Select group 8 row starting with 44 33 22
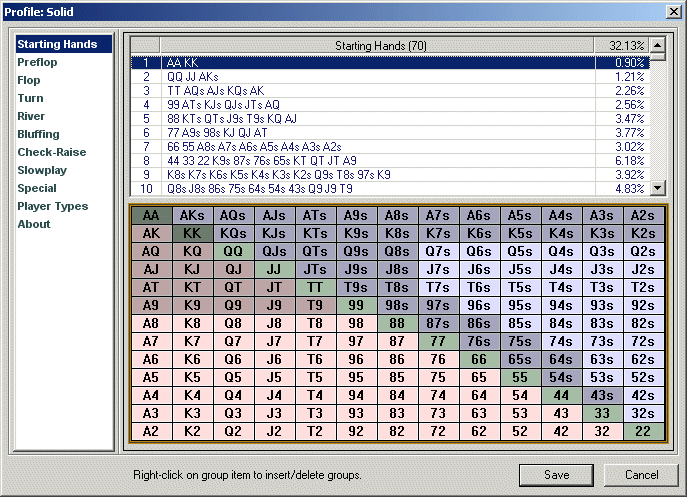Image resolution: width=687 pixels, height=497 pixels. [390, 161]
